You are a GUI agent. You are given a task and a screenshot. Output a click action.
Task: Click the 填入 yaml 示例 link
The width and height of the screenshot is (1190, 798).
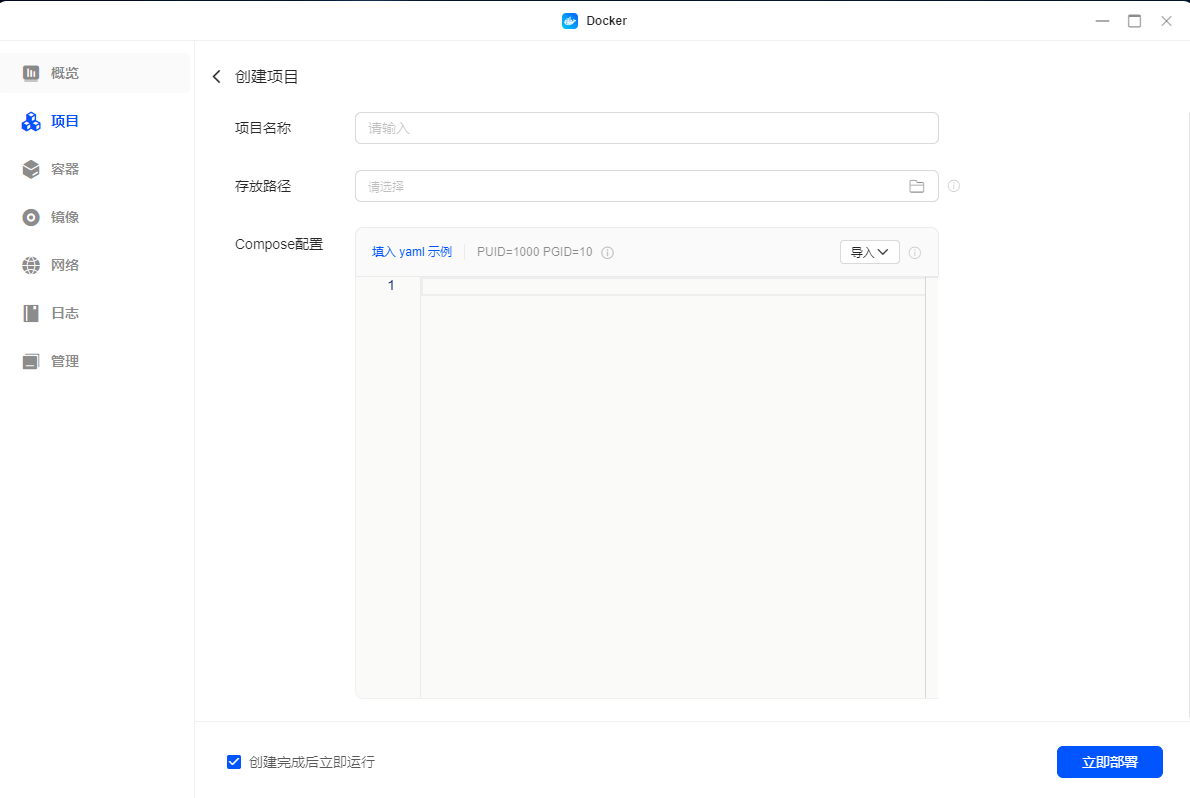click(411, 252)
